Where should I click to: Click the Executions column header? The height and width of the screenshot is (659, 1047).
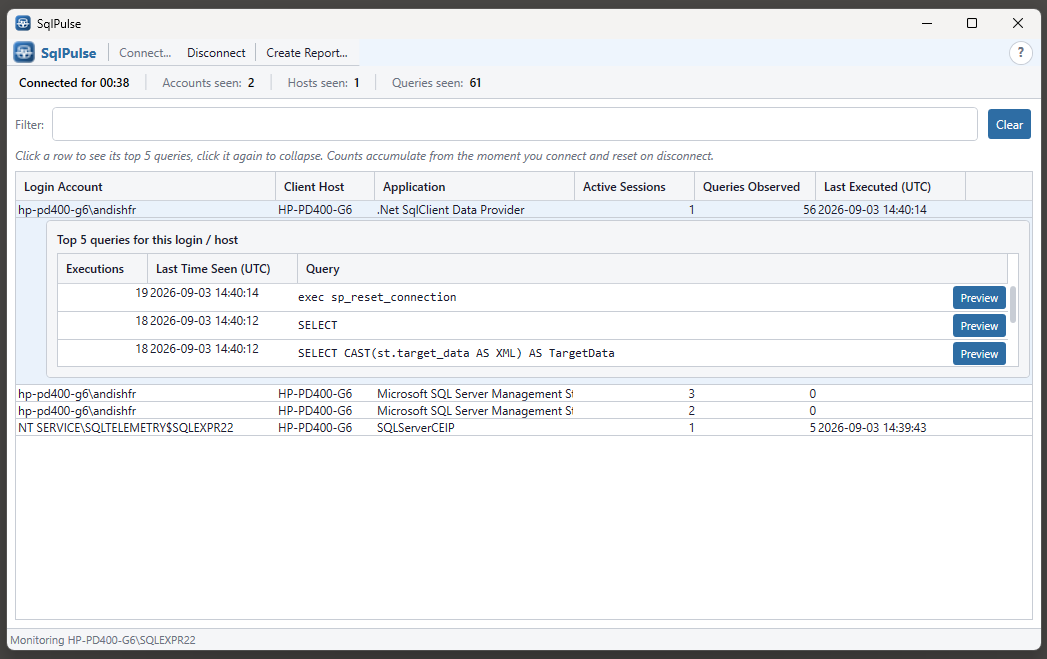point(102,269)
